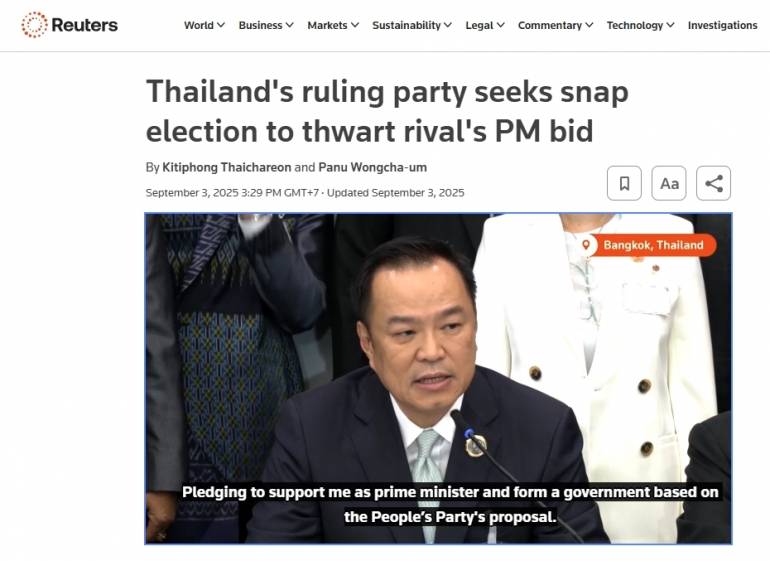The height and width of the screenshot is (561, 770).
Task: Open the Commentary menu chevron
Action: (x=589, y=25)
